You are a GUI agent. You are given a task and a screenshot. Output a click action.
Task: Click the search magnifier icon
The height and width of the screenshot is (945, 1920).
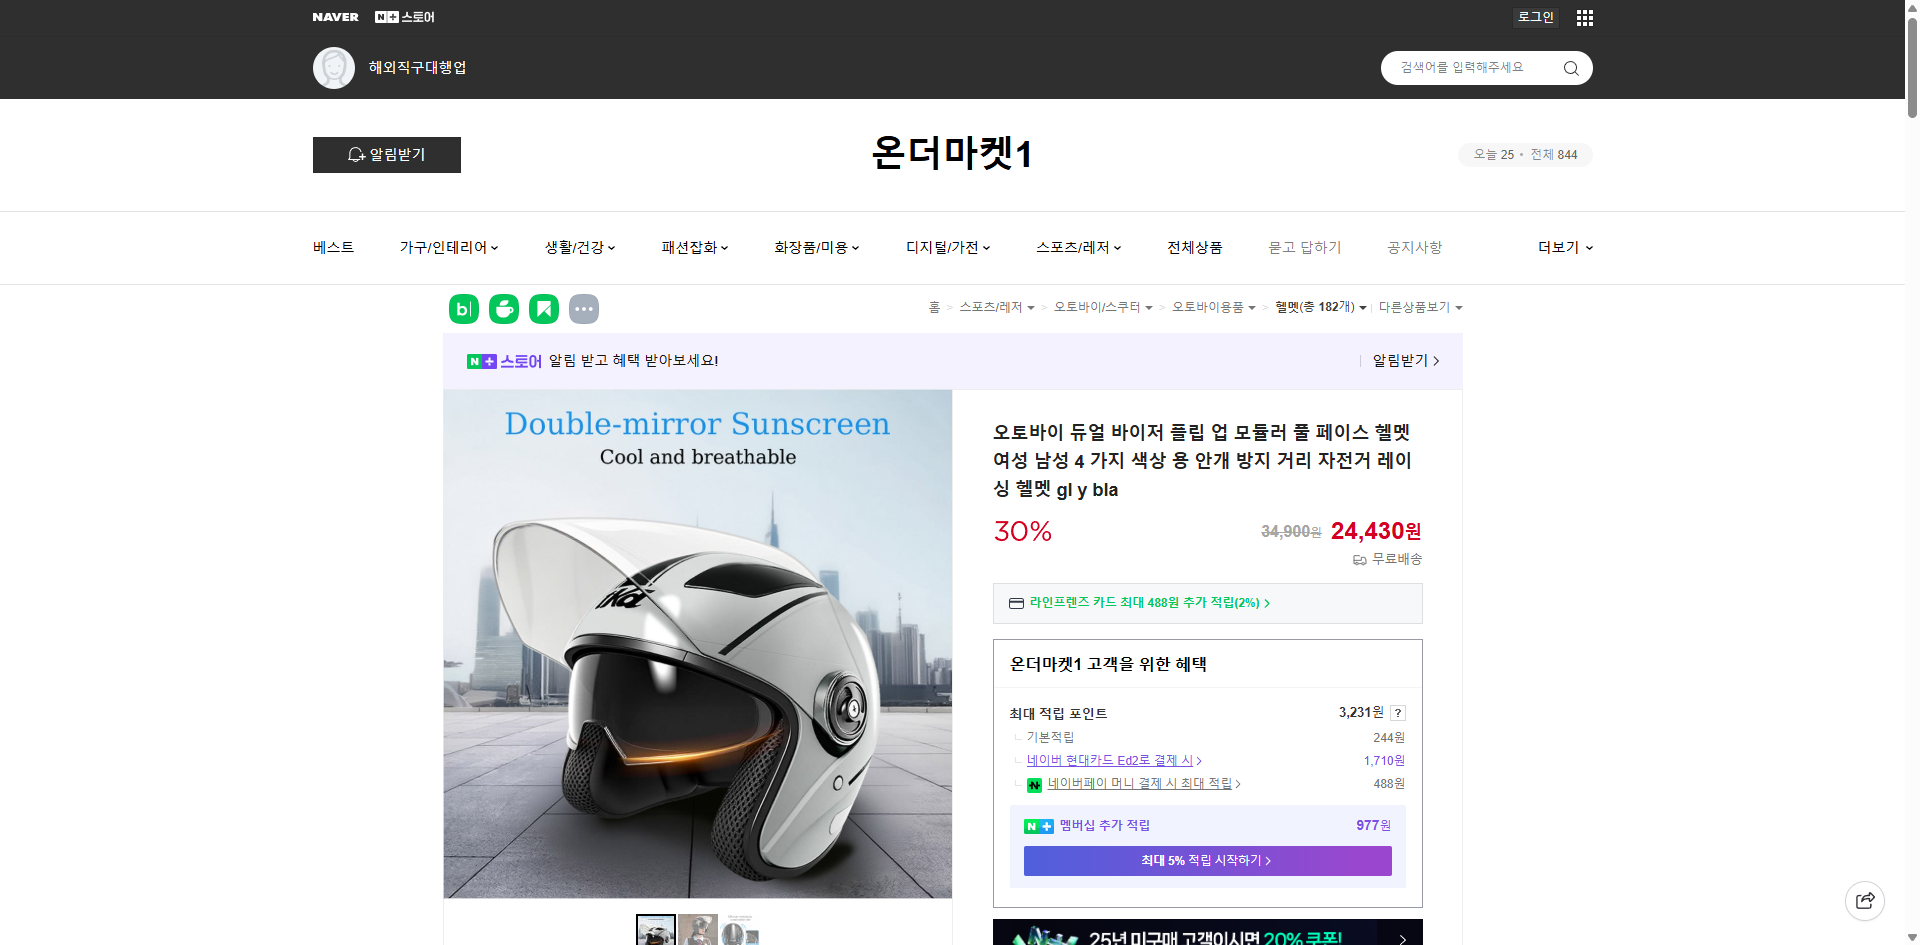(1570, 67)
